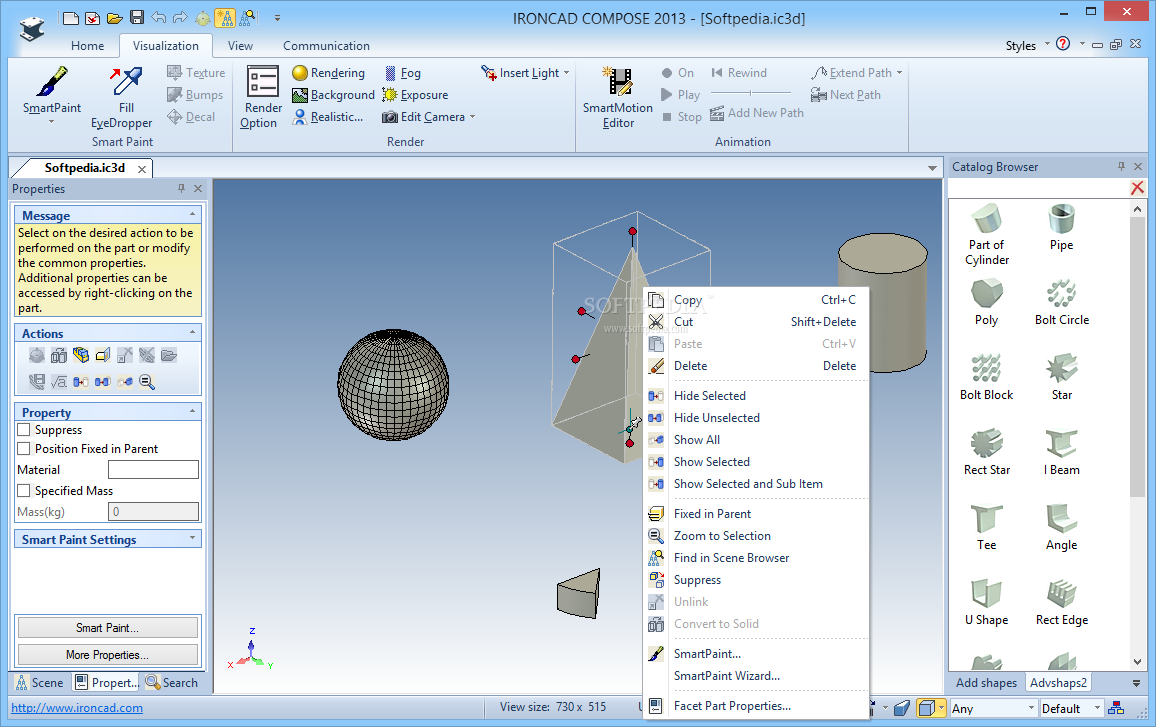
Task: Open the Help question mark icon
Action: click(1062, 44)
